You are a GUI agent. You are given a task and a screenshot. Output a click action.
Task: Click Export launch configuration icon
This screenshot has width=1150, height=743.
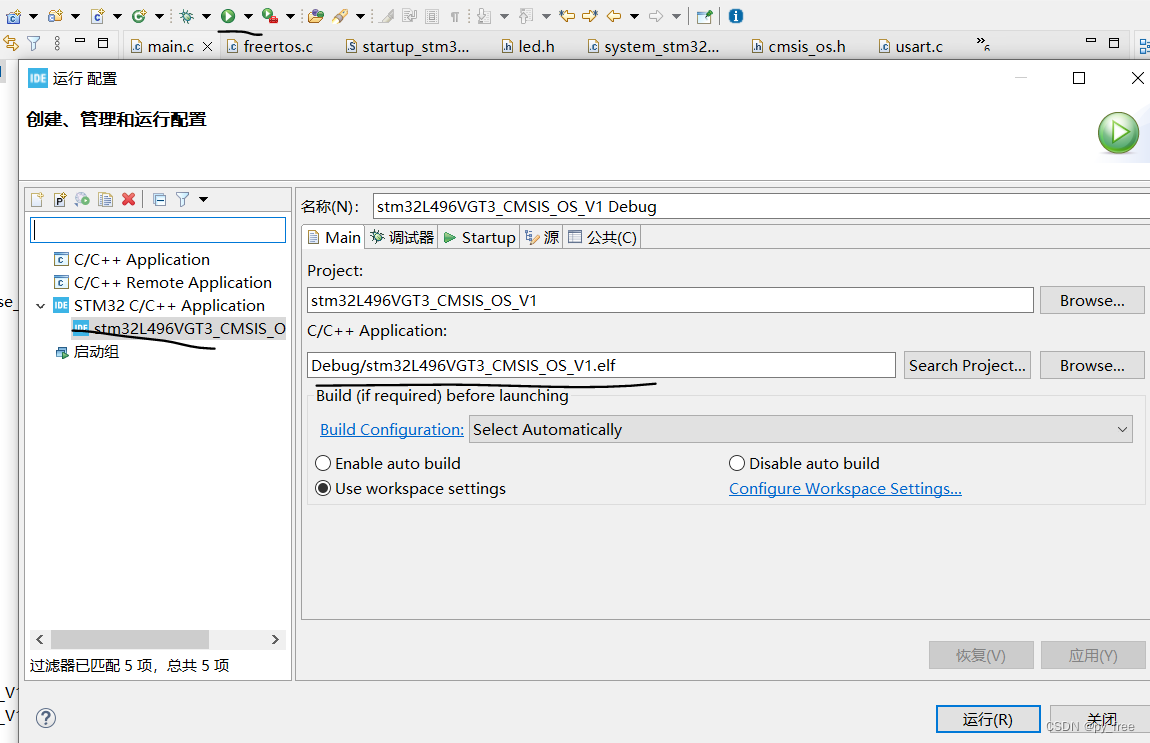(x=82, y=200)
